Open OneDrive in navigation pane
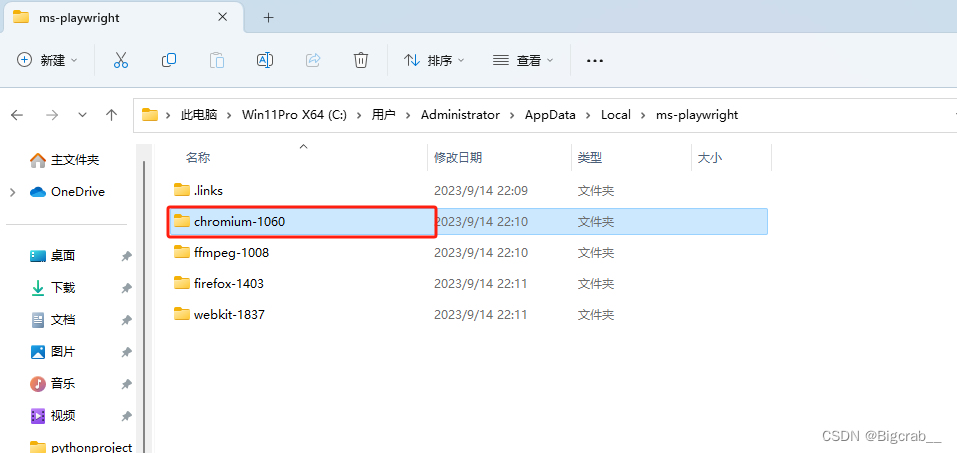This screenshot has width=957, height=453. pos(68,192)
